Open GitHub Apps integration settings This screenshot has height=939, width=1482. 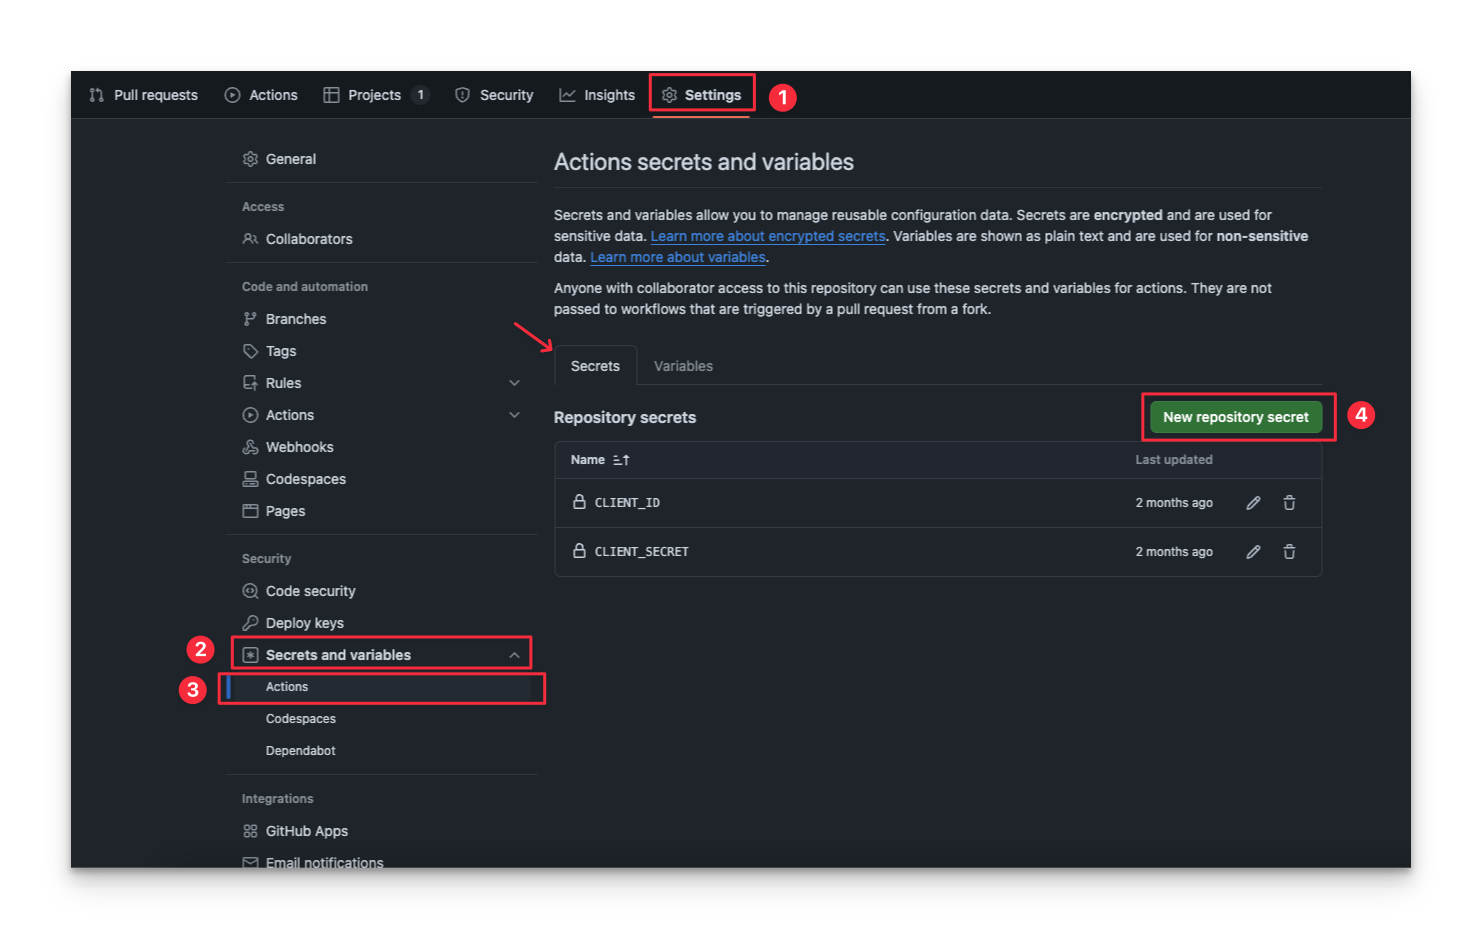point(306,831)
